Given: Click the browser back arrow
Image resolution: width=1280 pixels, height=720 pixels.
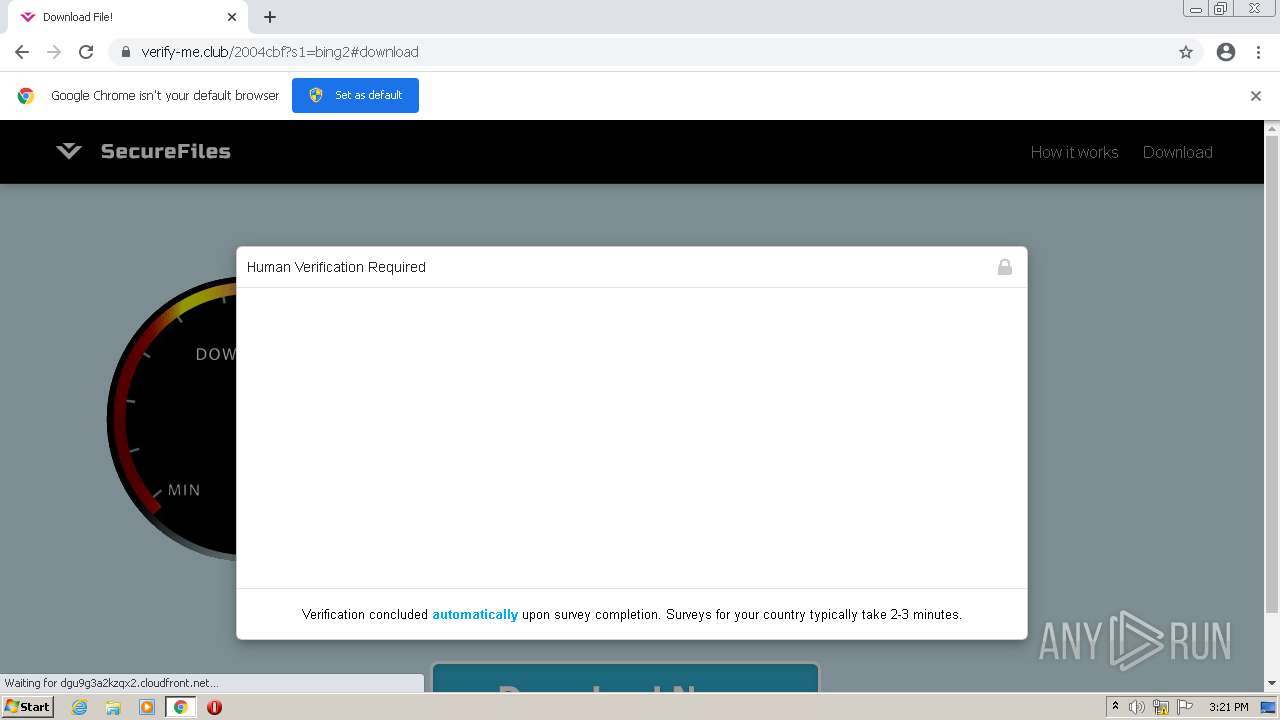Looking at the screenshot, I should coord(22,52).
